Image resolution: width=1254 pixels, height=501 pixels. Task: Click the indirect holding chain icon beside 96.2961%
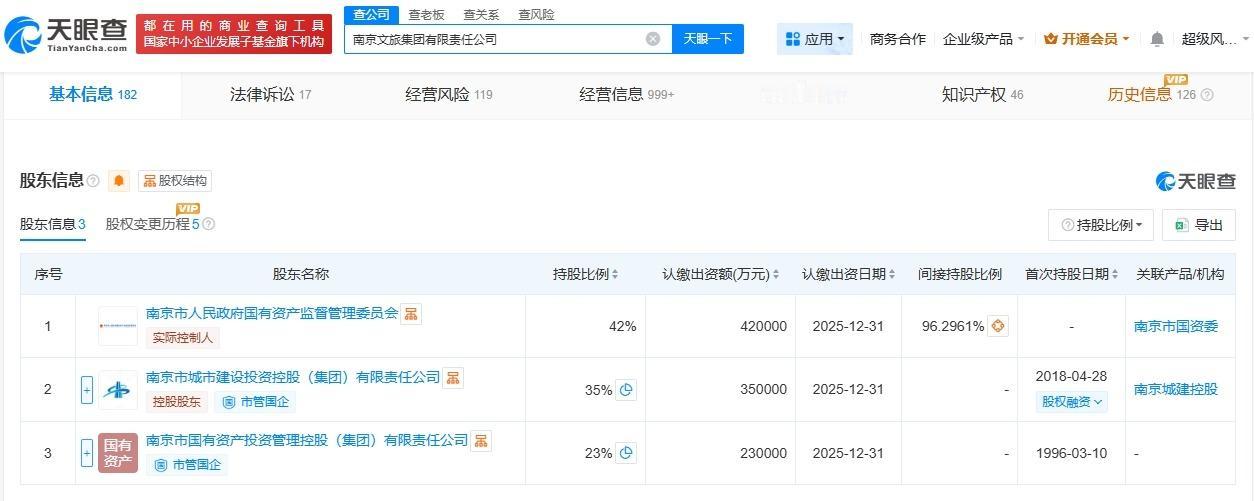coord(998,326)
